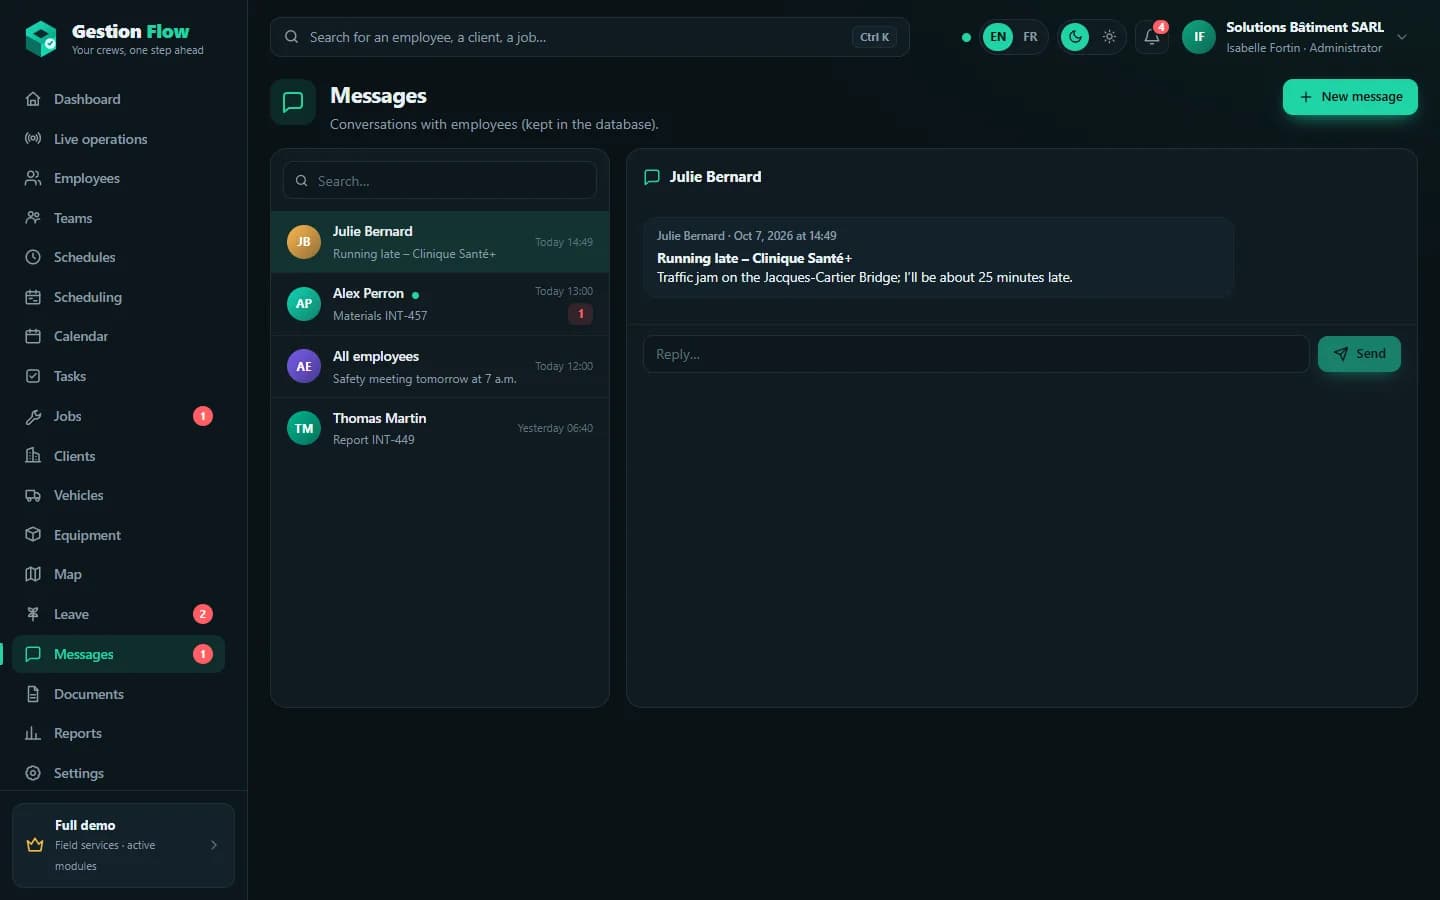Screen dimensions: 1440x900
Task: Open the Vehicles page
Action: [x=118, y=495]
